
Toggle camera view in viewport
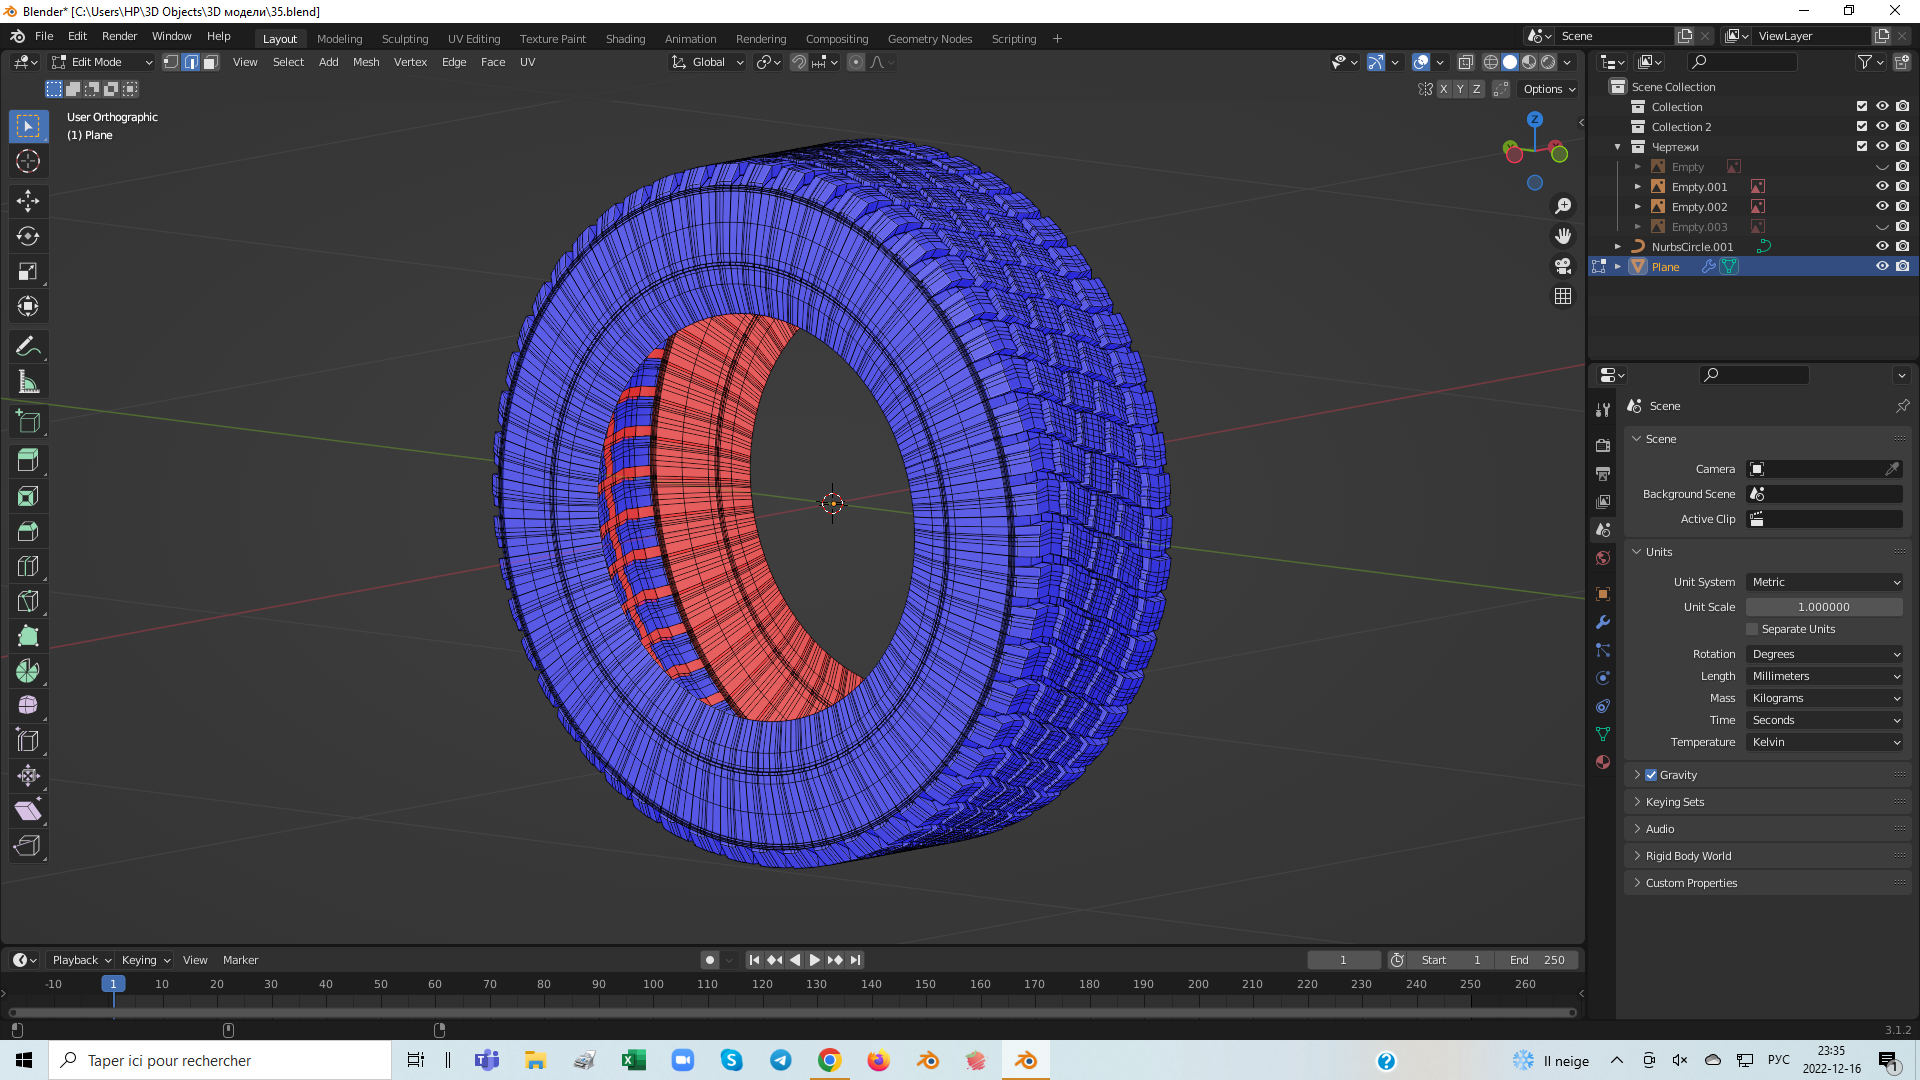[x=1563, y=266]
